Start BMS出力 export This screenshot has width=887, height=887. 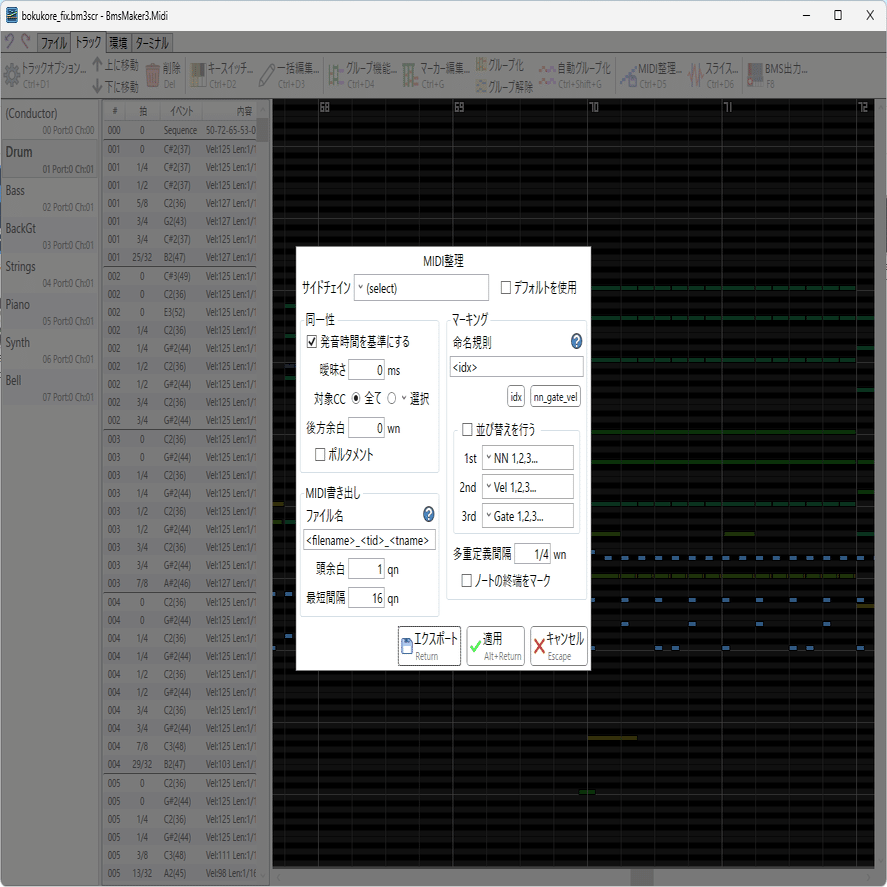pos(777,71)
